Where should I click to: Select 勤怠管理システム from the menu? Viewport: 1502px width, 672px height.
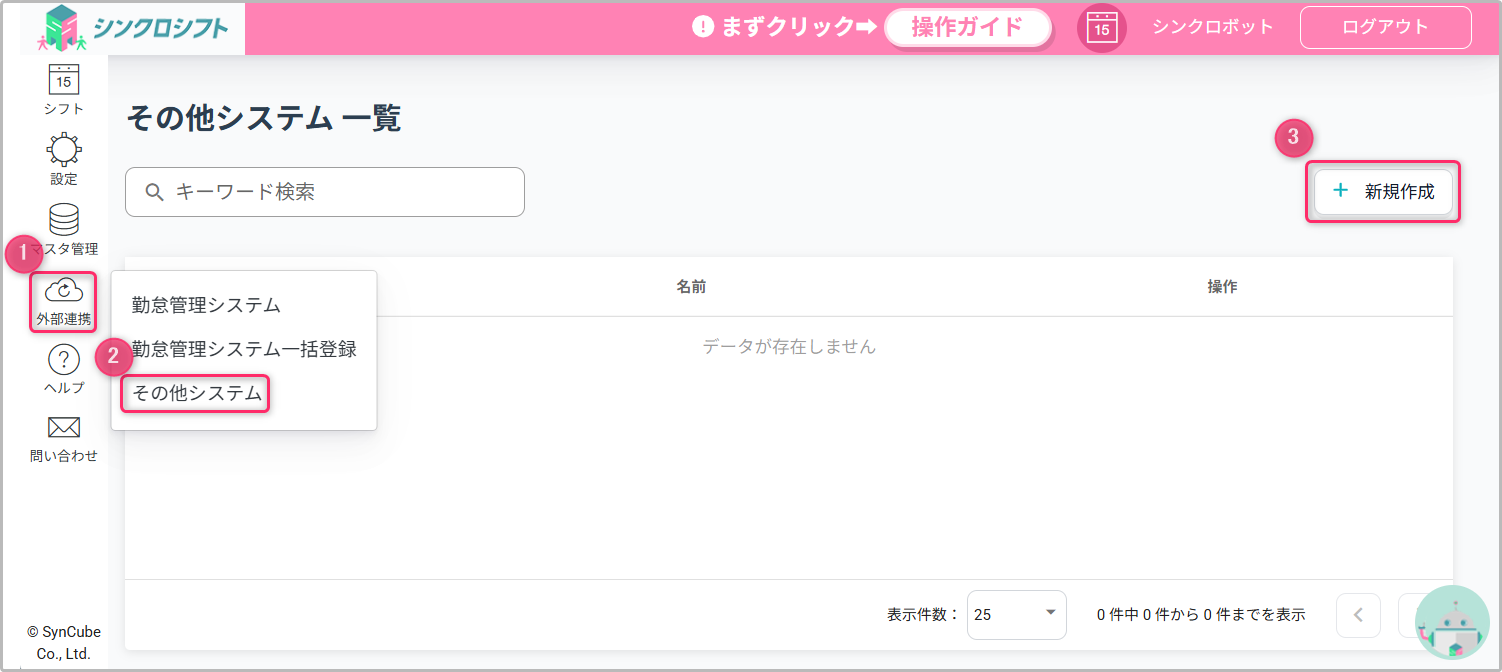pyautogui.click(x=206, y=305)
